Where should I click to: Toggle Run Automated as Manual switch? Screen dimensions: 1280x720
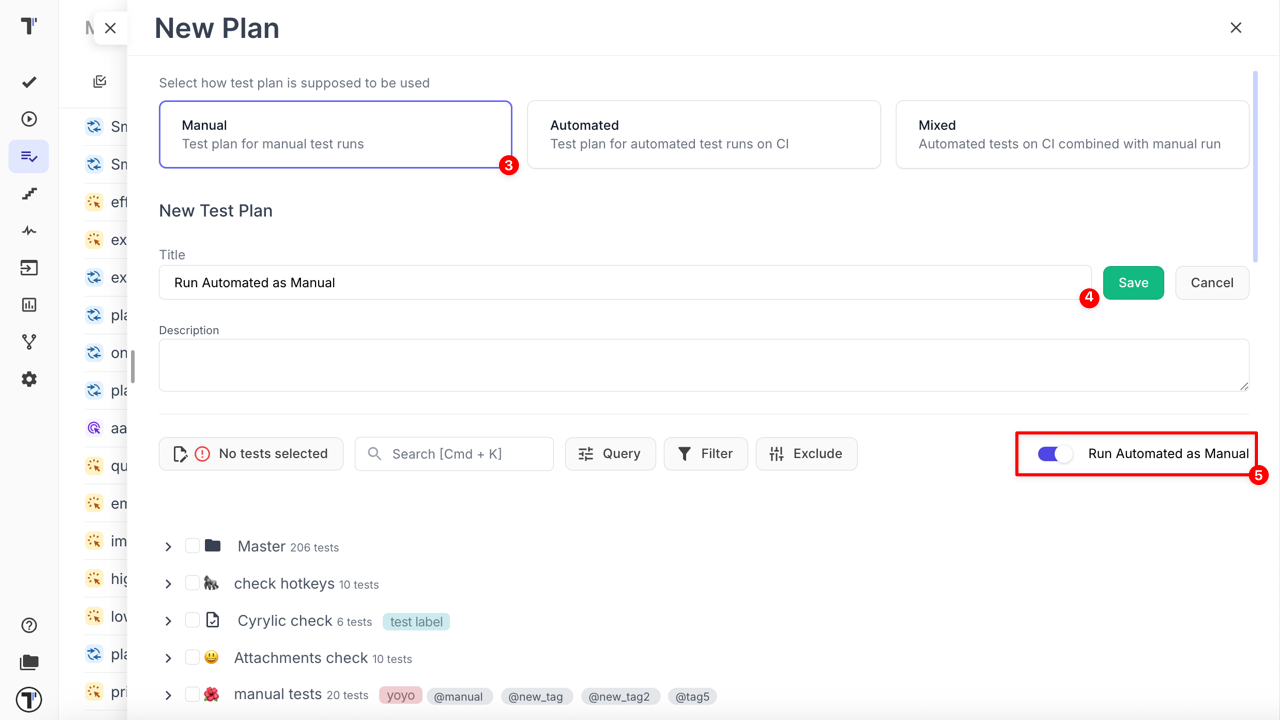click(1051, 453)
